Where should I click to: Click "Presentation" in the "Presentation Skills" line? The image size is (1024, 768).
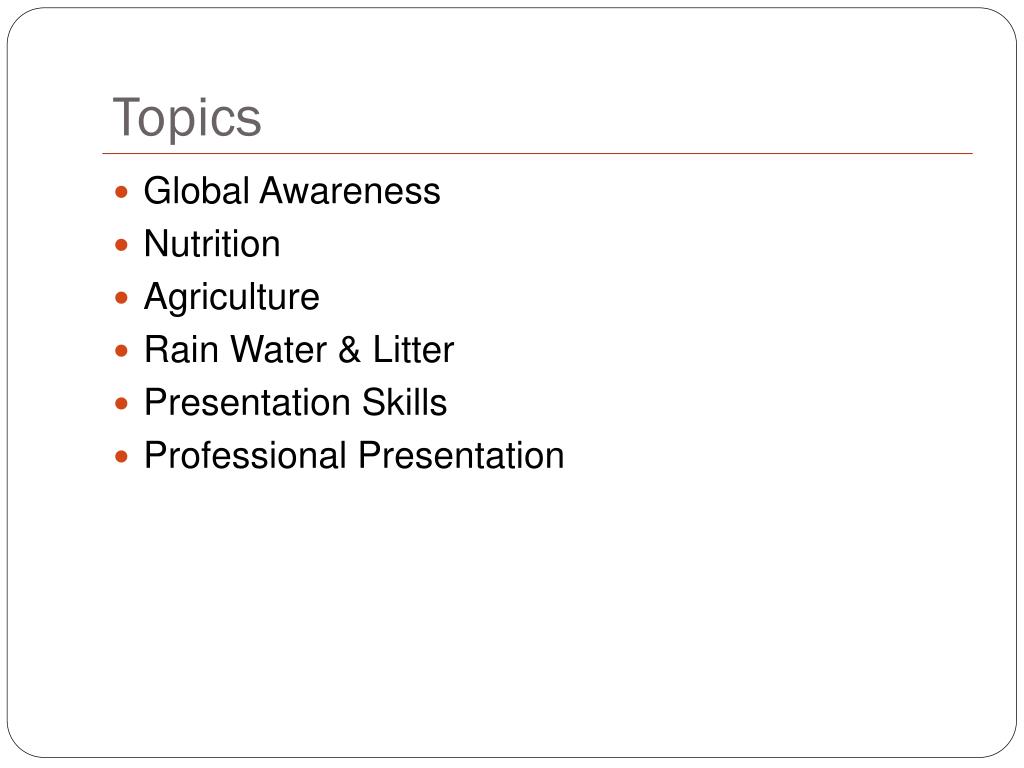[x=248, y=402]
